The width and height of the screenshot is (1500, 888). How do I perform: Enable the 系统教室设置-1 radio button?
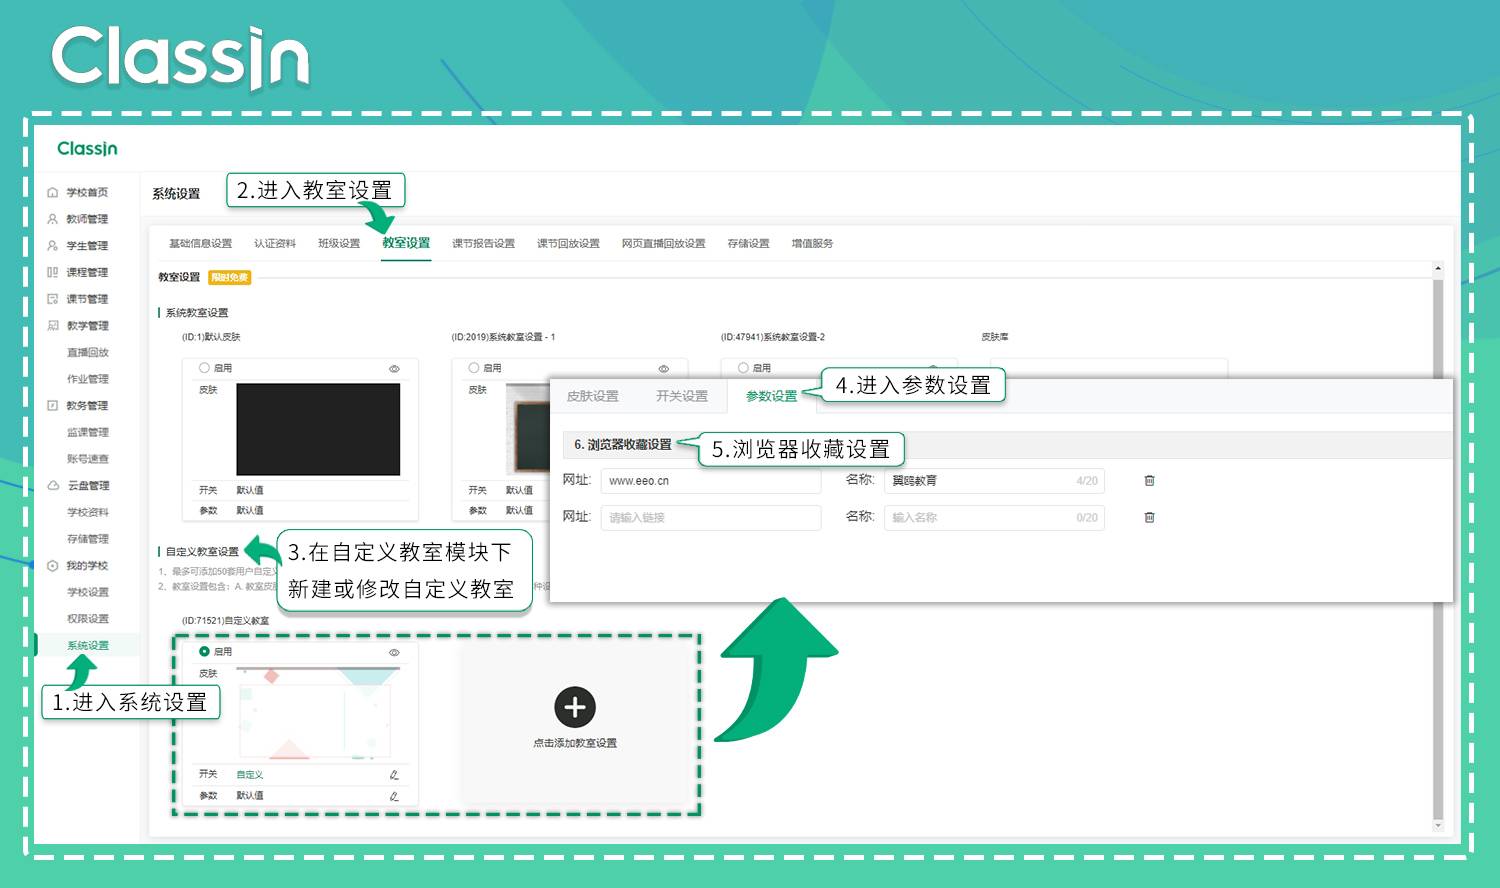[474, 368]
